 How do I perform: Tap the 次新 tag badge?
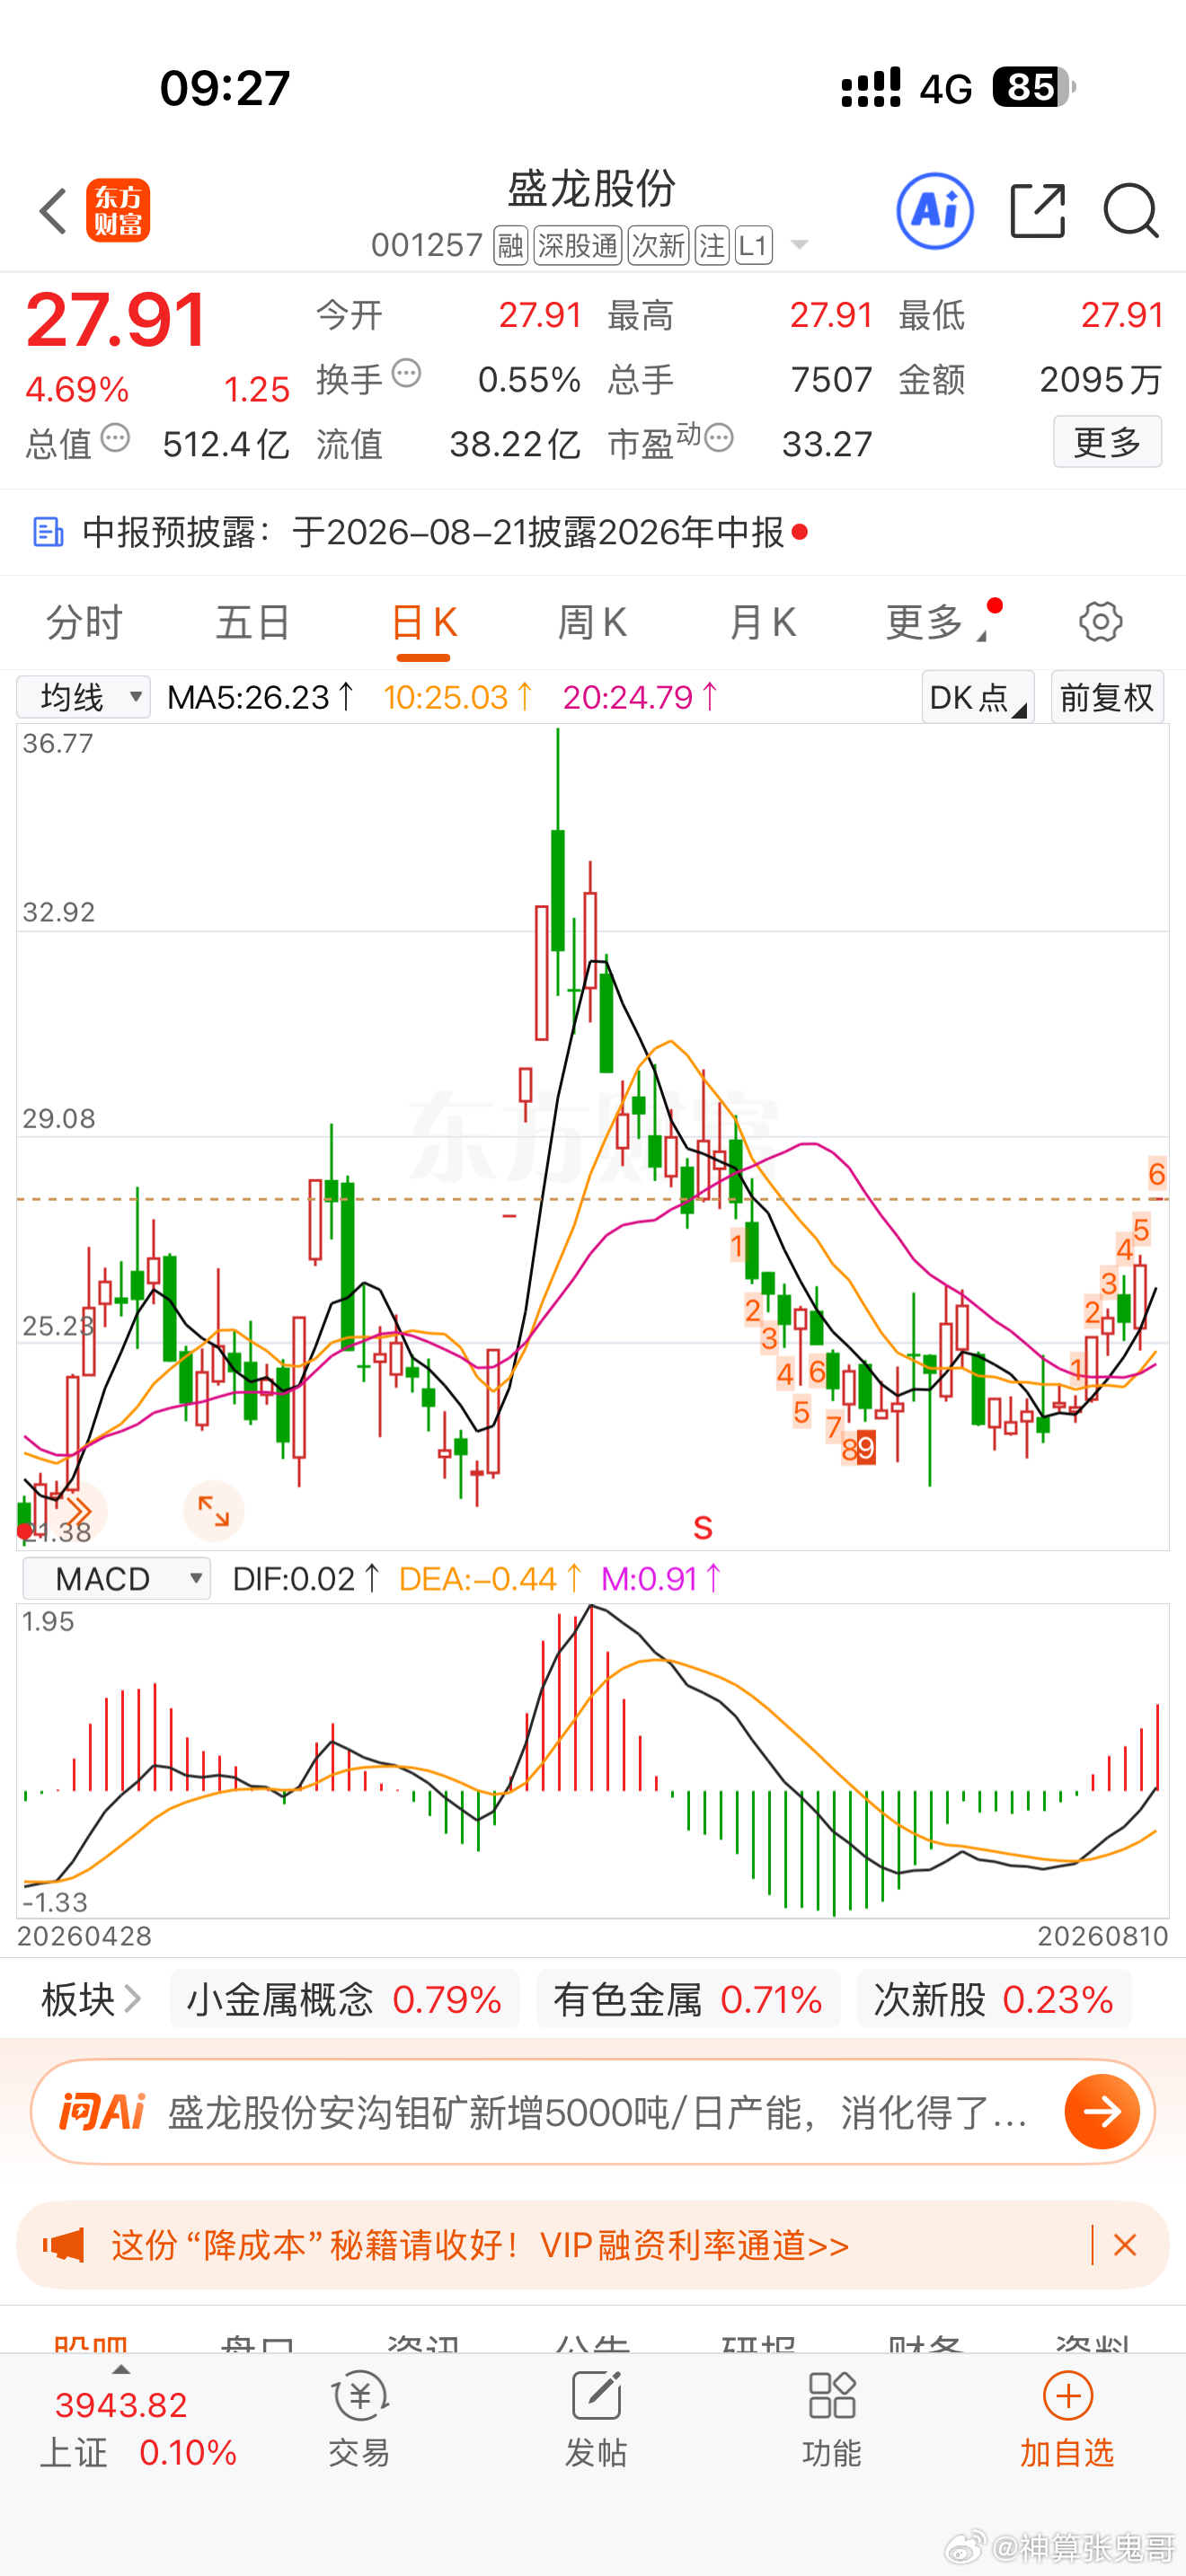pos(658,246)
